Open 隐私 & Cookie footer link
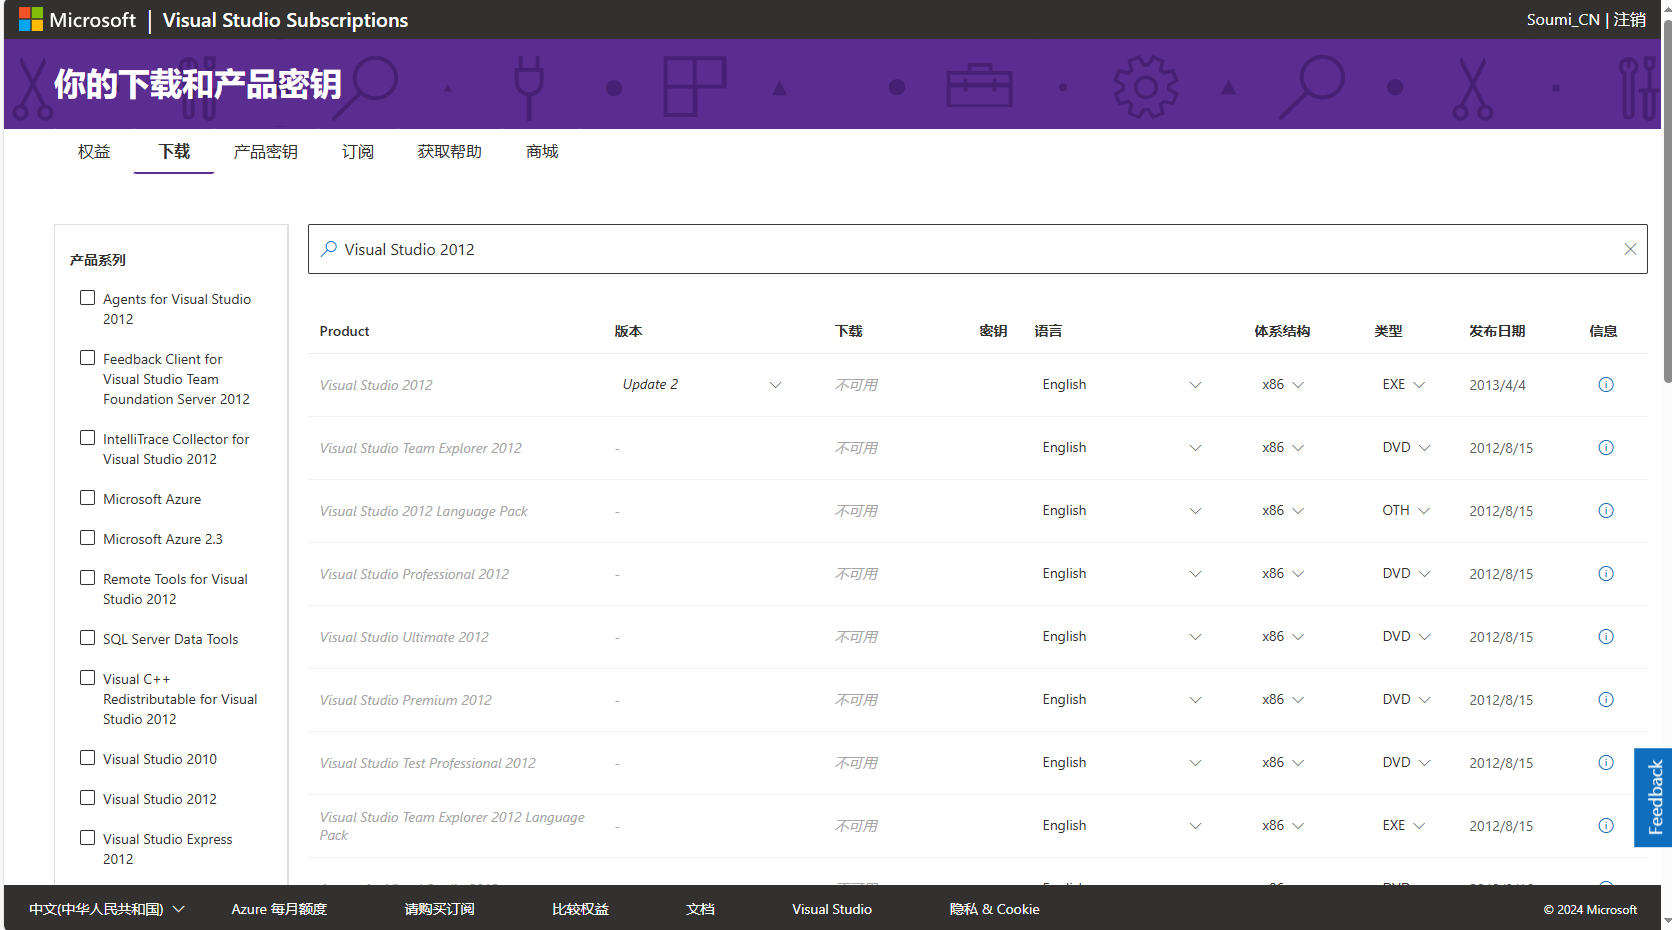This screenshot has height=930, width=1672. click(994, 909)
